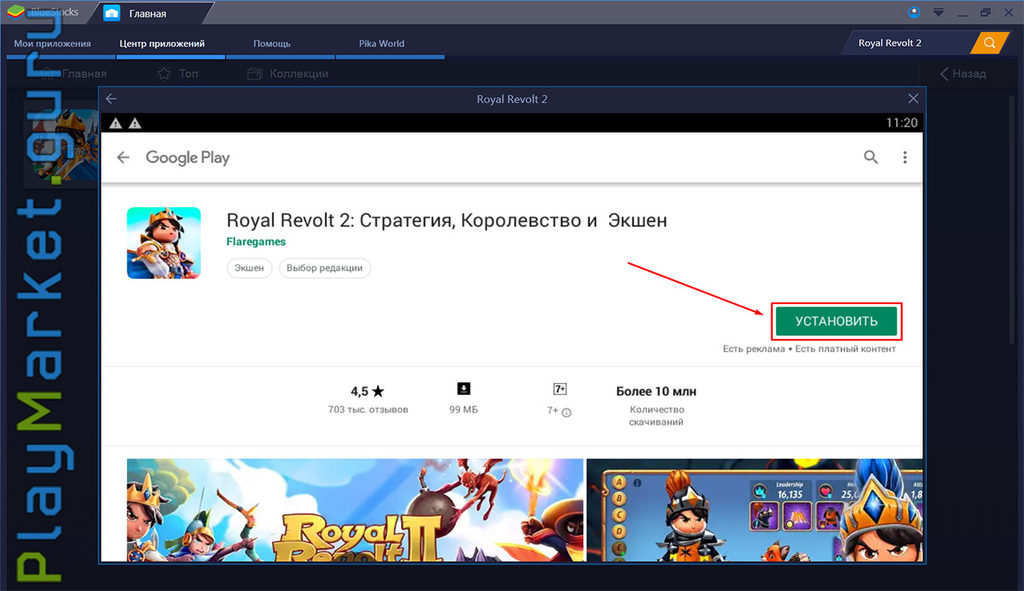Click the 4,5 star rating
Screen dimensions: 1024x591
coord(368,391)
